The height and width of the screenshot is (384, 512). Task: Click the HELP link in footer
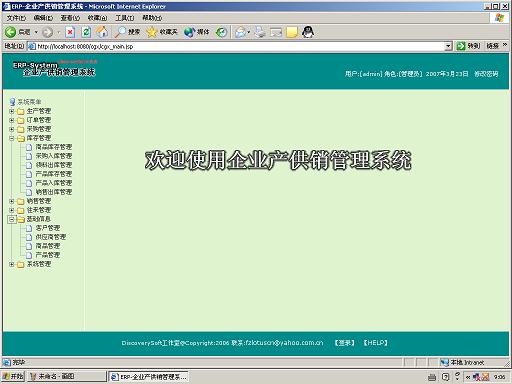[x=375, y=343]
